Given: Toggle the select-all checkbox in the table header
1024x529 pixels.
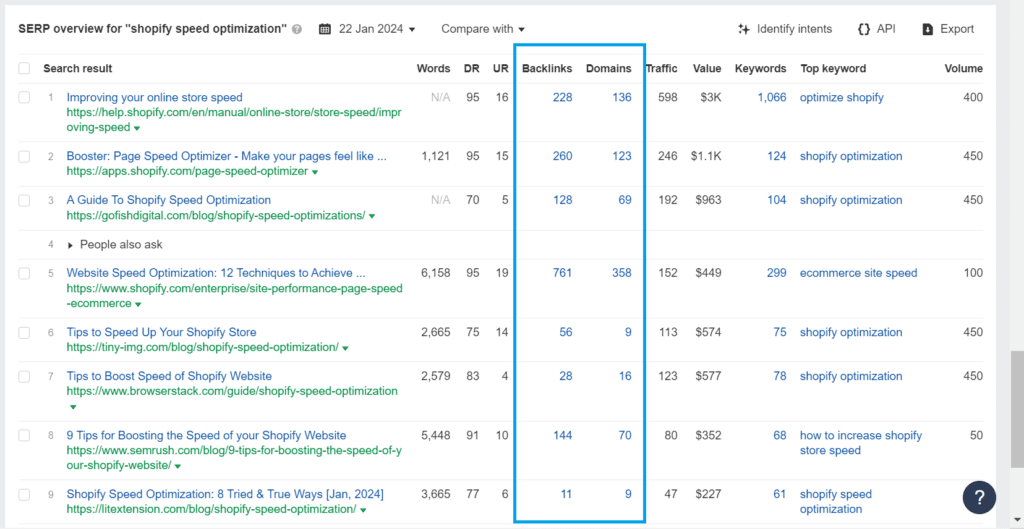Looking at the screenshot, I should point(24,69).
